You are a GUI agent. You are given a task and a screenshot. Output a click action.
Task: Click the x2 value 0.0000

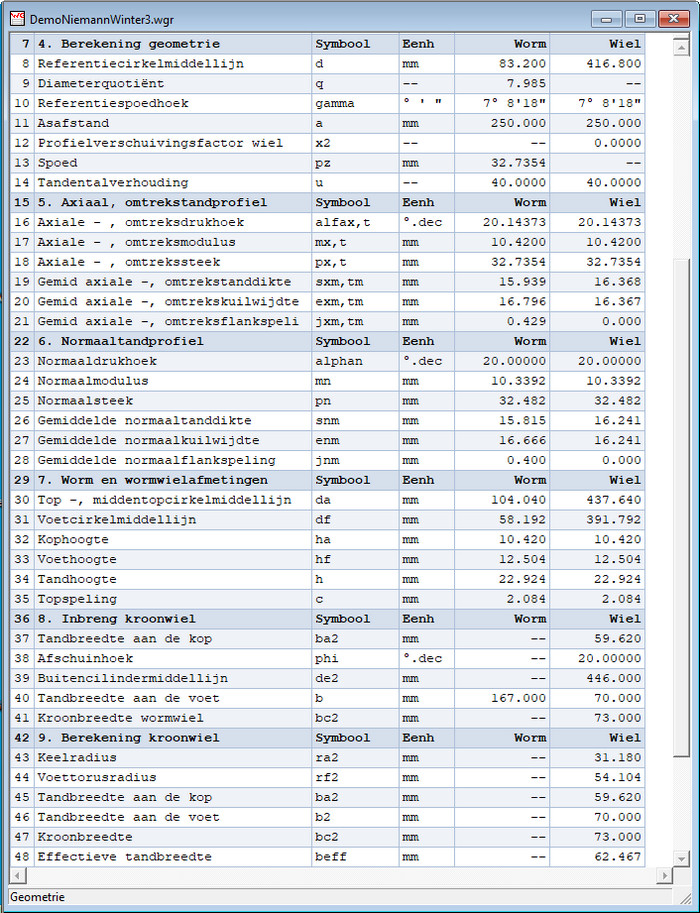[x=617, y=143]
